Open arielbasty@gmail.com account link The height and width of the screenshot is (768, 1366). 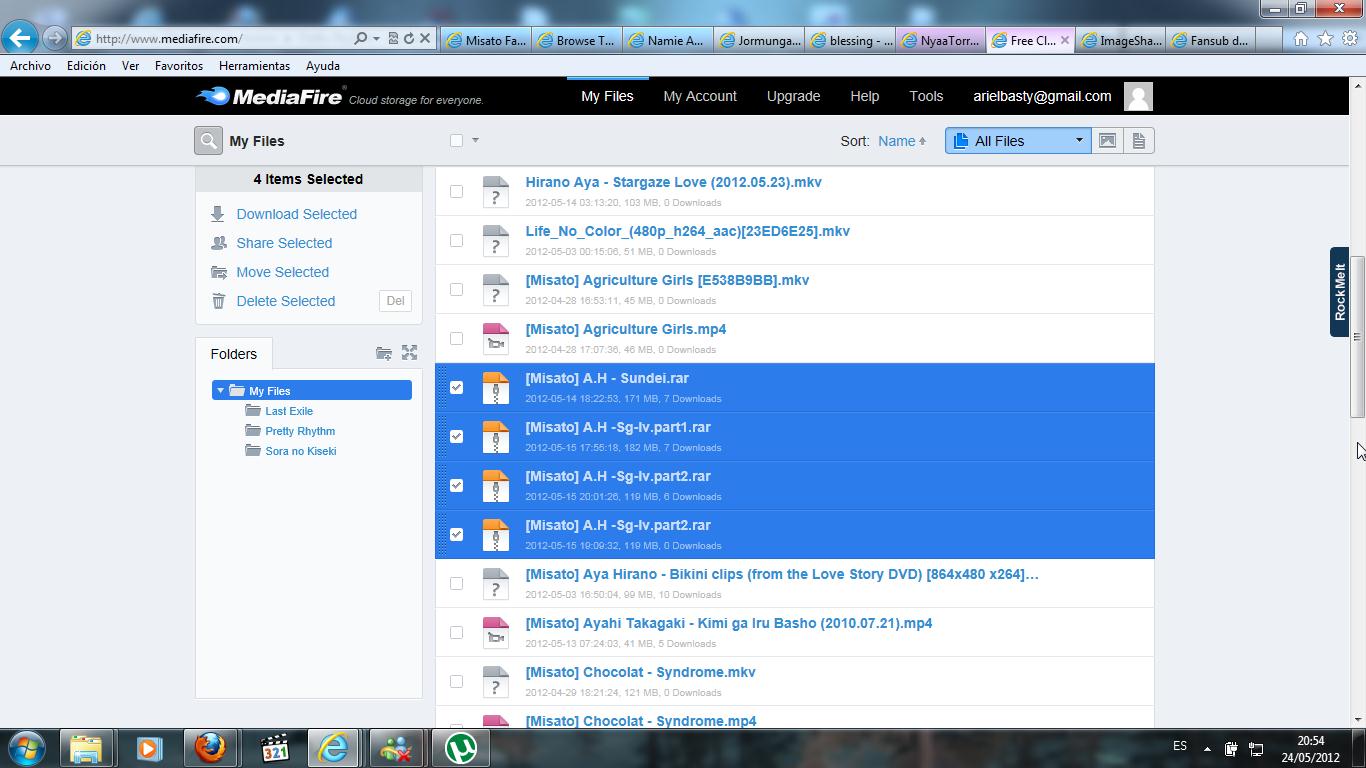[1042, 96]
